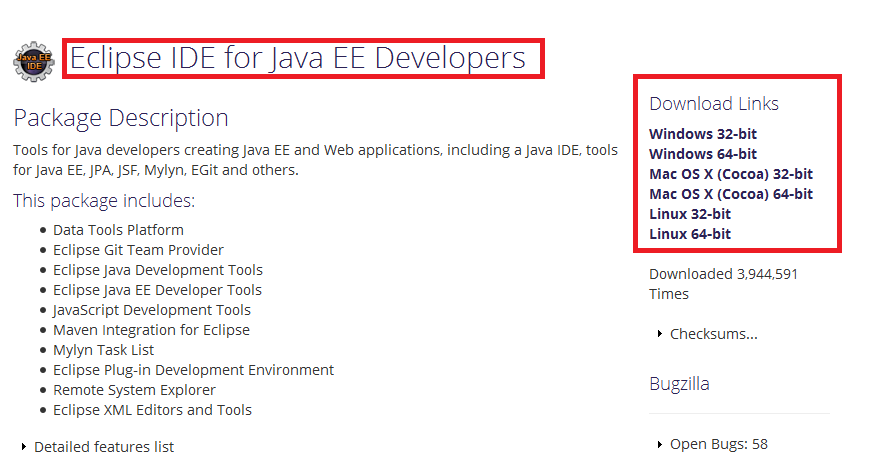Select the Linux 32-bit download
887x468 pixels.
click(690, 214)
